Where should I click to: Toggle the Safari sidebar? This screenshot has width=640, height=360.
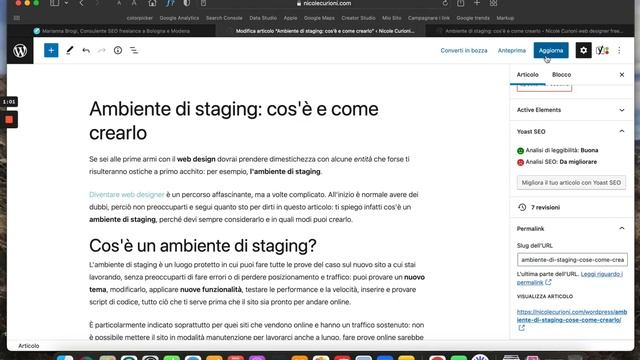point(54,3)
